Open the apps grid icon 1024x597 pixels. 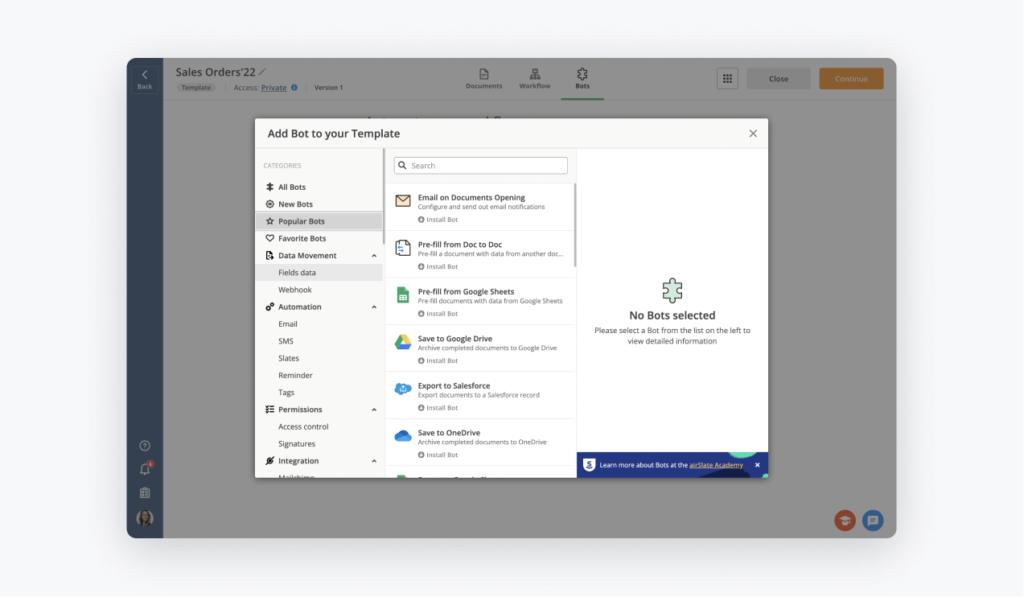pos(727,79)
